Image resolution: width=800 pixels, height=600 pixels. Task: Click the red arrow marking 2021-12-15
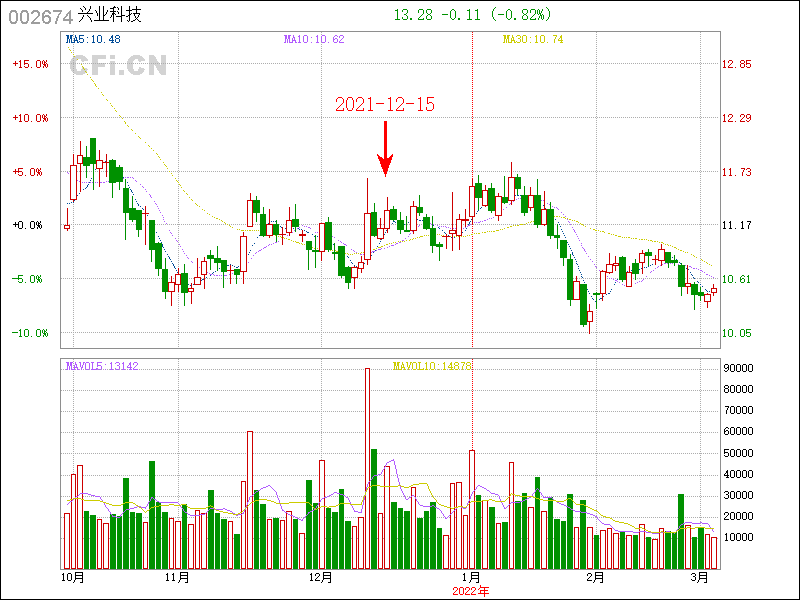pos(385,148)
